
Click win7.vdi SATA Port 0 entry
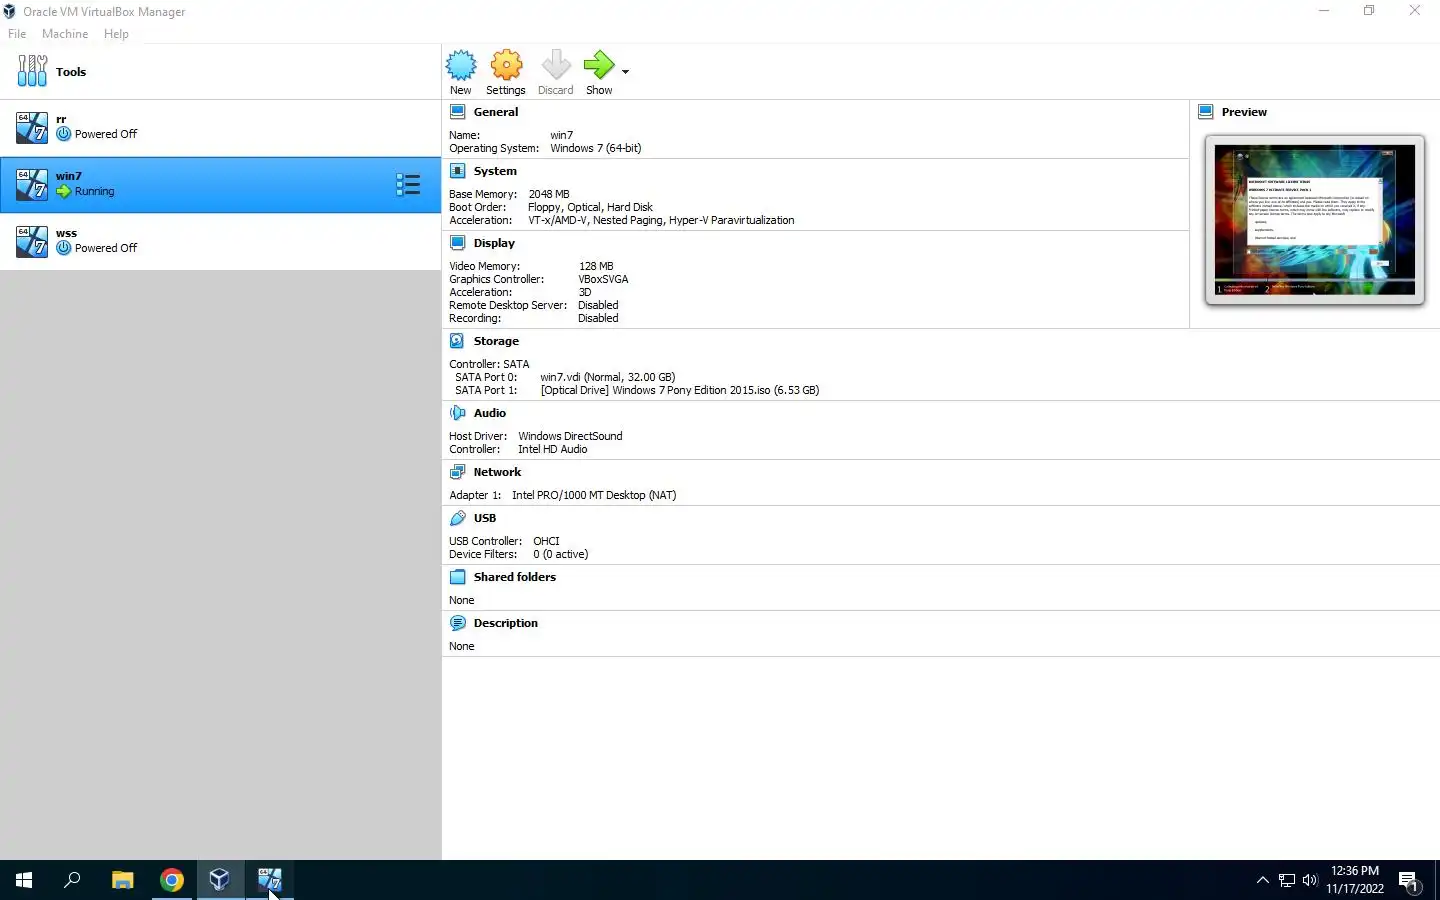point(608,377)
